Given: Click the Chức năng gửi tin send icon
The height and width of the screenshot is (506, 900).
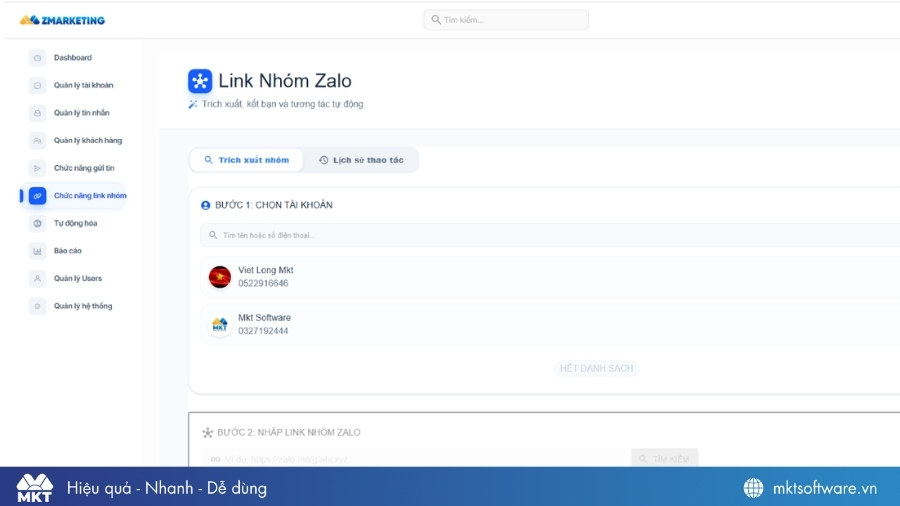Looking at the screenshot, I should [37, 168].
